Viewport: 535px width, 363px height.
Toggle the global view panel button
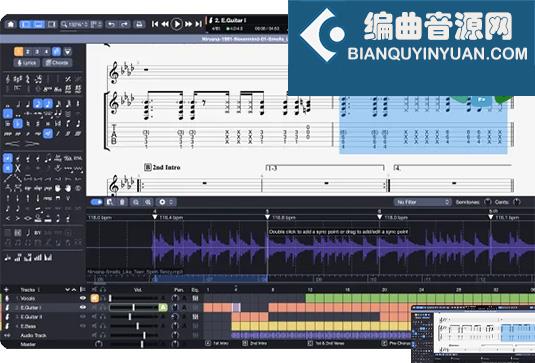(x=39, y=24)
